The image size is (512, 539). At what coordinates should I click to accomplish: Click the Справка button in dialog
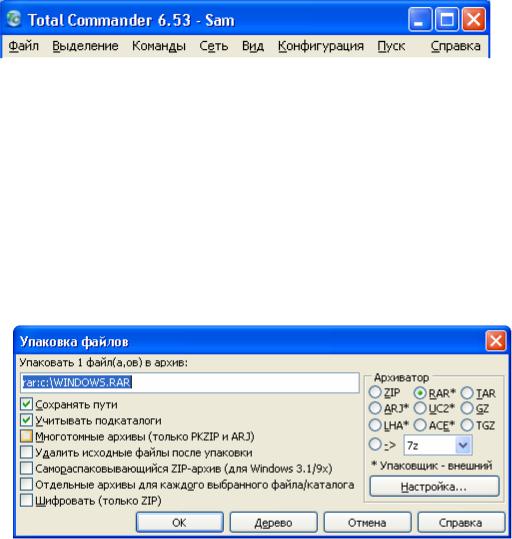(461, 522)
